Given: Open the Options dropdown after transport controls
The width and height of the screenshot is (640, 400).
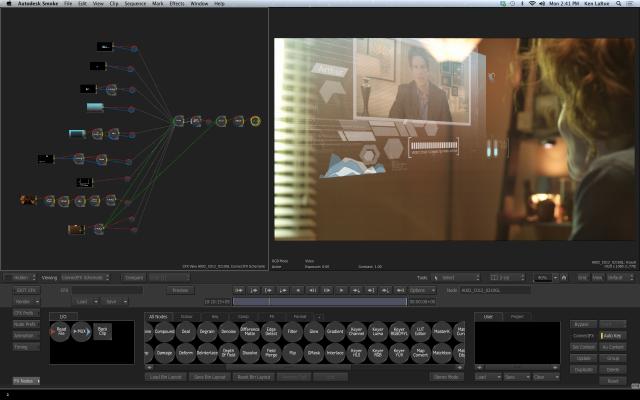Looking at the screenshot, I should coord(421,290).
